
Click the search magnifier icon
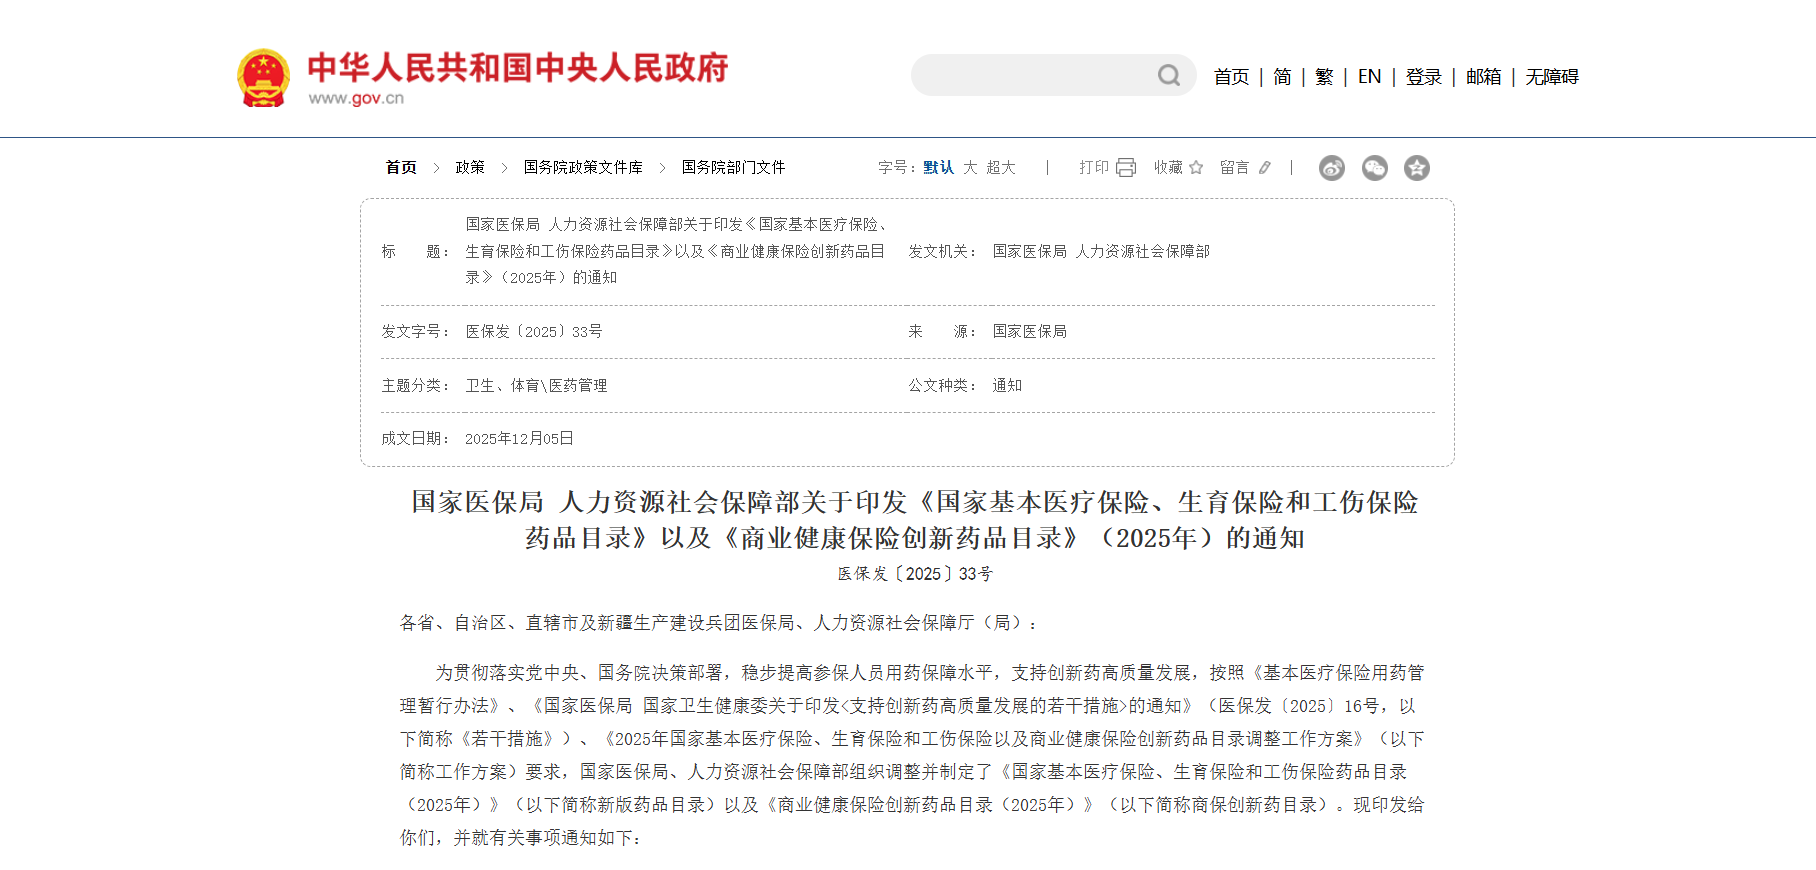tap(1169, 75)
